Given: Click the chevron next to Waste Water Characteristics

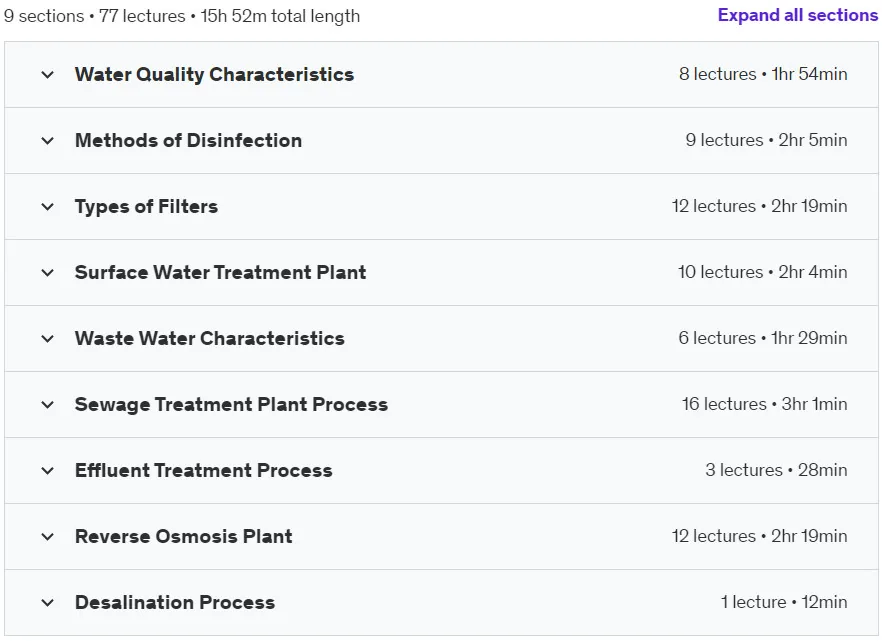Looking at the screenshot, I should [x=48, y=338].
